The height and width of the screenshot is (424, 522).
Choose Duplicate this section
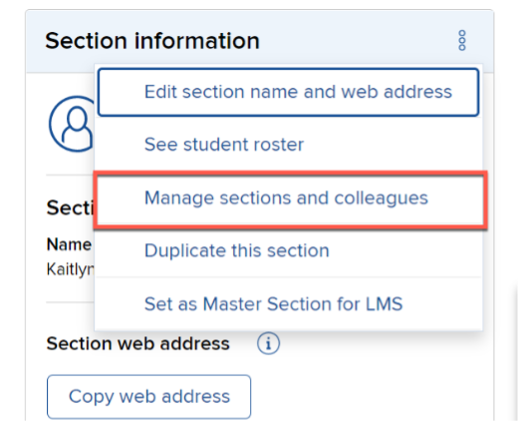pos(288,251)
